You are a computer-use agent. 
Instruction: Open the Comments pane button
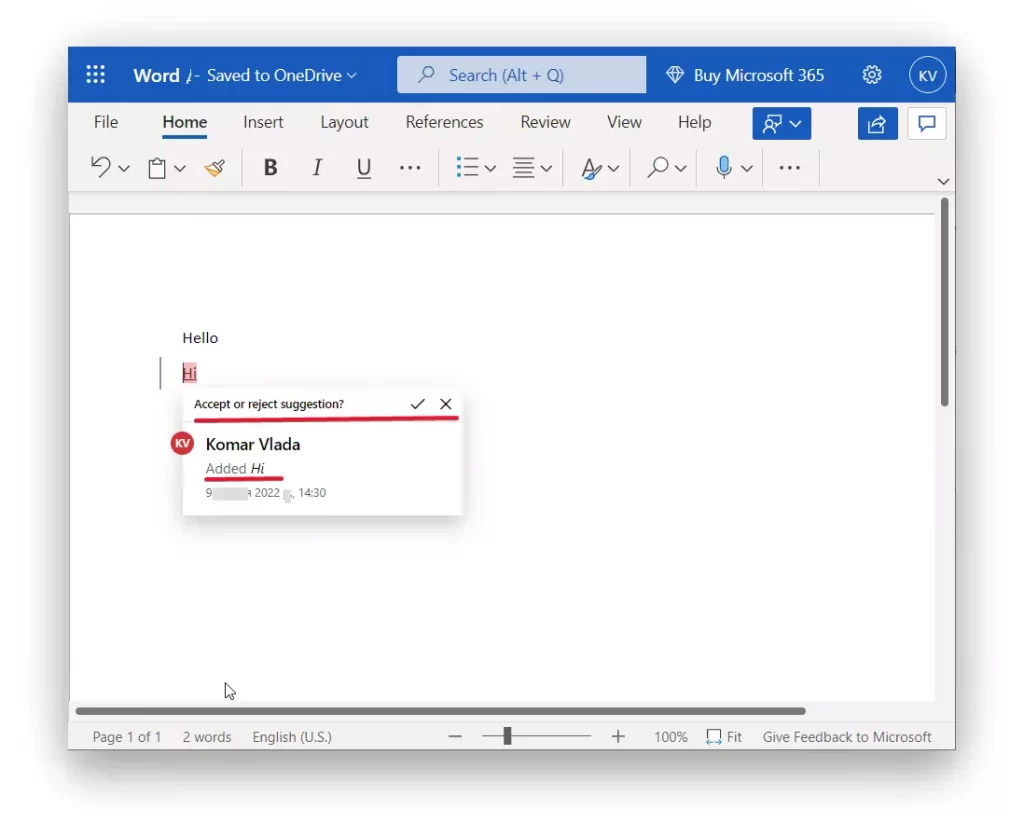click(927, 123)
